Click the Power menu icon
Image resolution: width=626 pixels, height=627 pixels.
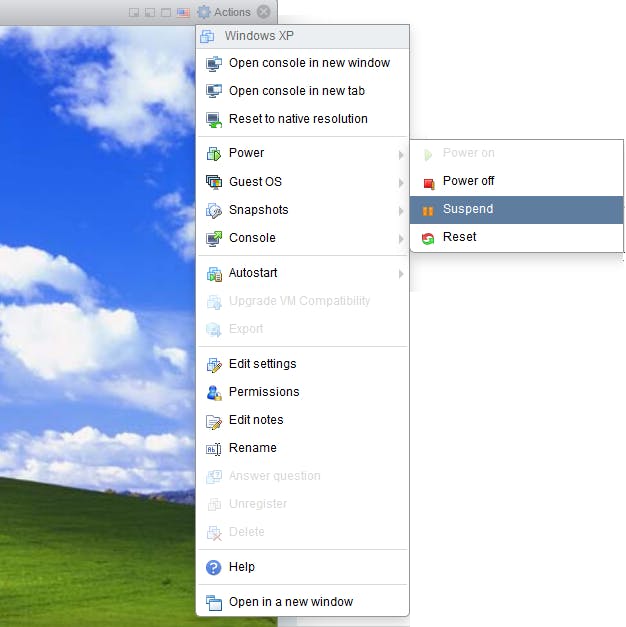click(x=214, y=154)
